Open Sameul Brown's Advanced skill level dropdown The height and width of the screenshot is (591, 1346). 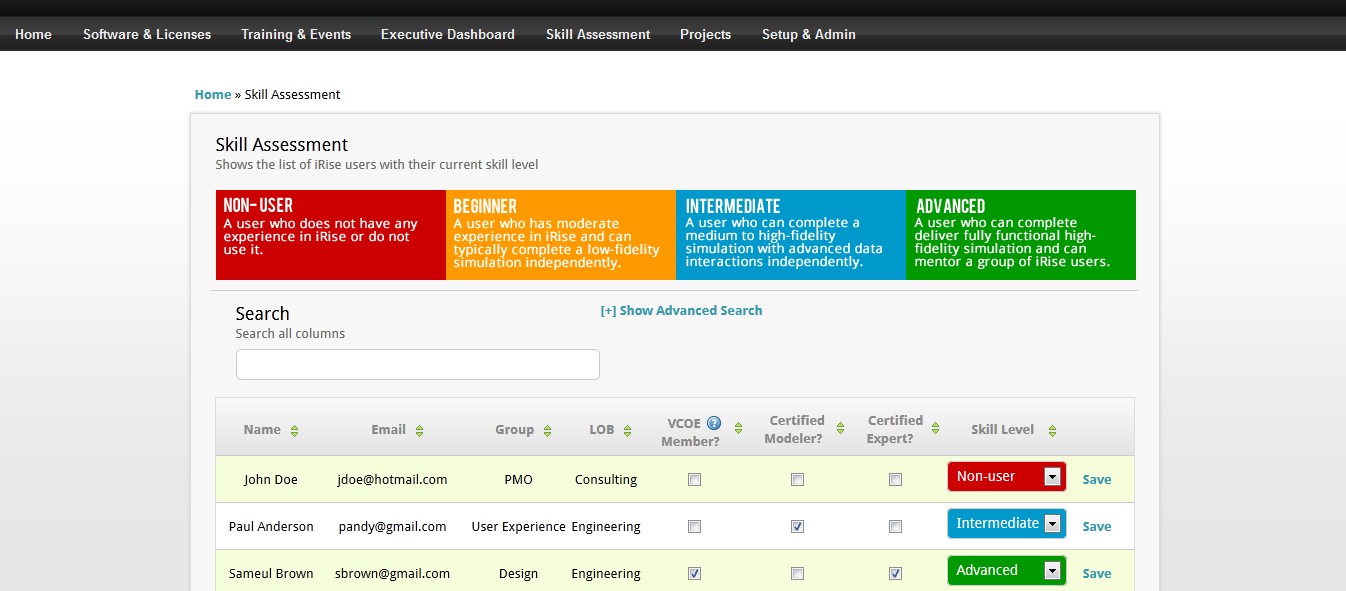click(x=1007, y=571)
